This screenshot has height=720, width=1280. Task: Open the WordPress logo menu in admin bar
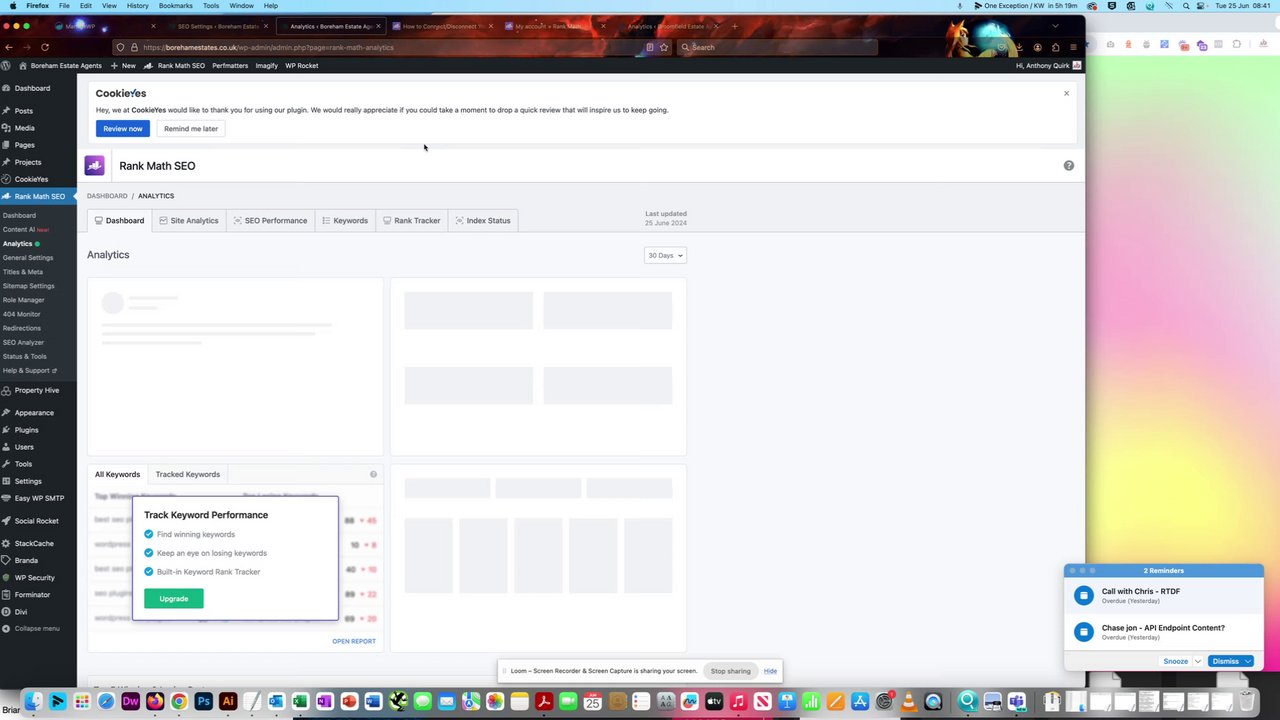(x=6, y=66)
